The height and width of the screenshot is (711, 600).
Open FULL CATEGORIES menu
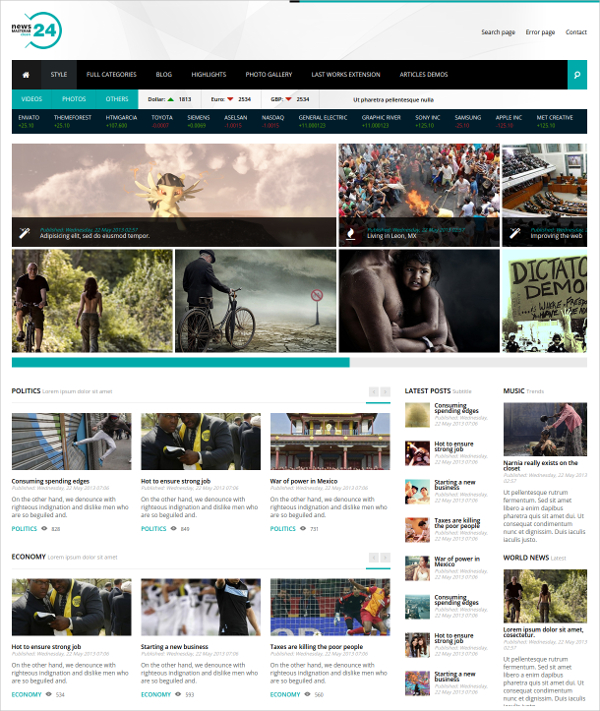[112, 75]
